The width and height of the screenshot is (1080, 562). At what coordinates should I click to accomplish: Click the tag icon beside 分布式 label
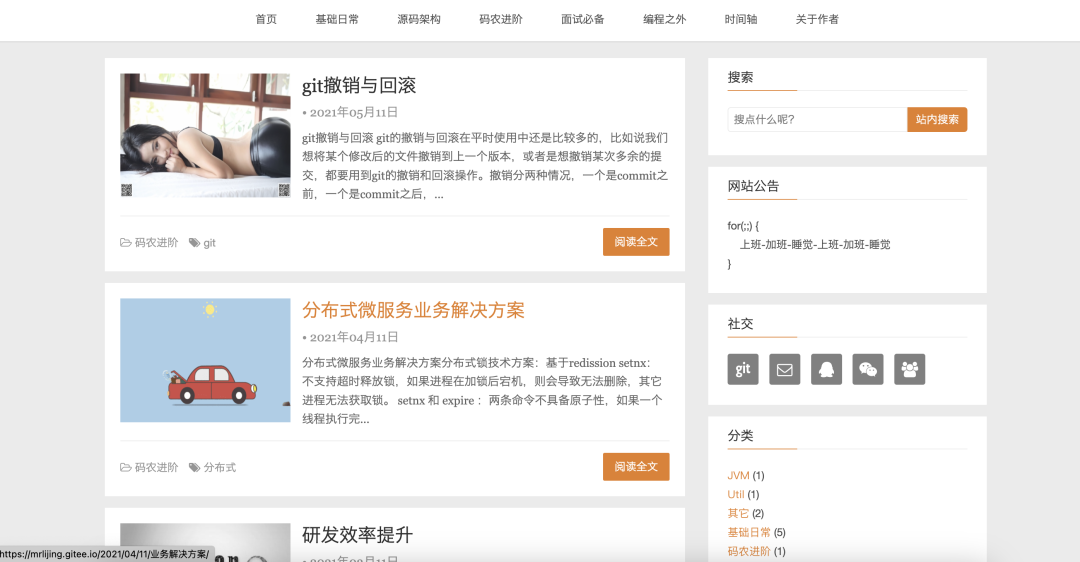[x=194, y=467]
